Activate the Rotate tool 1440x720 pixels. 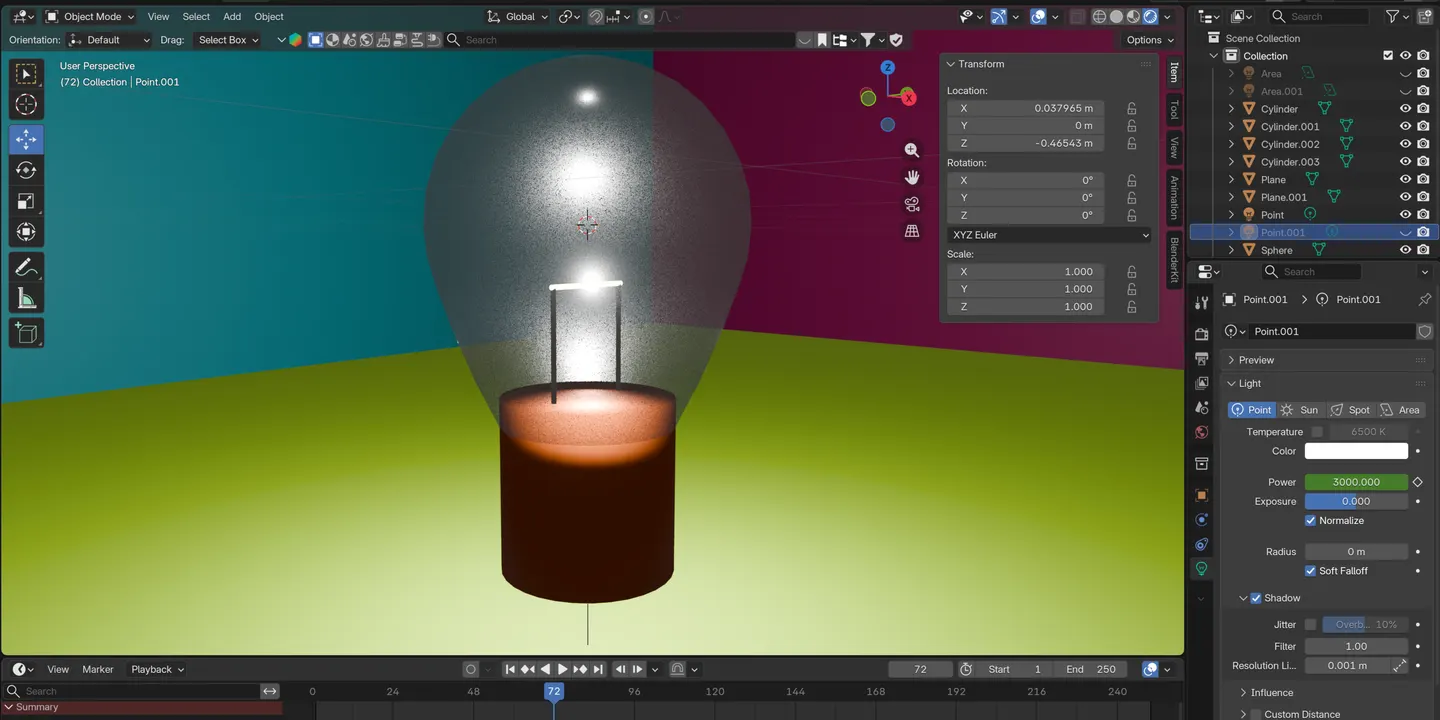pyautogui.click(x=26, y=170)
